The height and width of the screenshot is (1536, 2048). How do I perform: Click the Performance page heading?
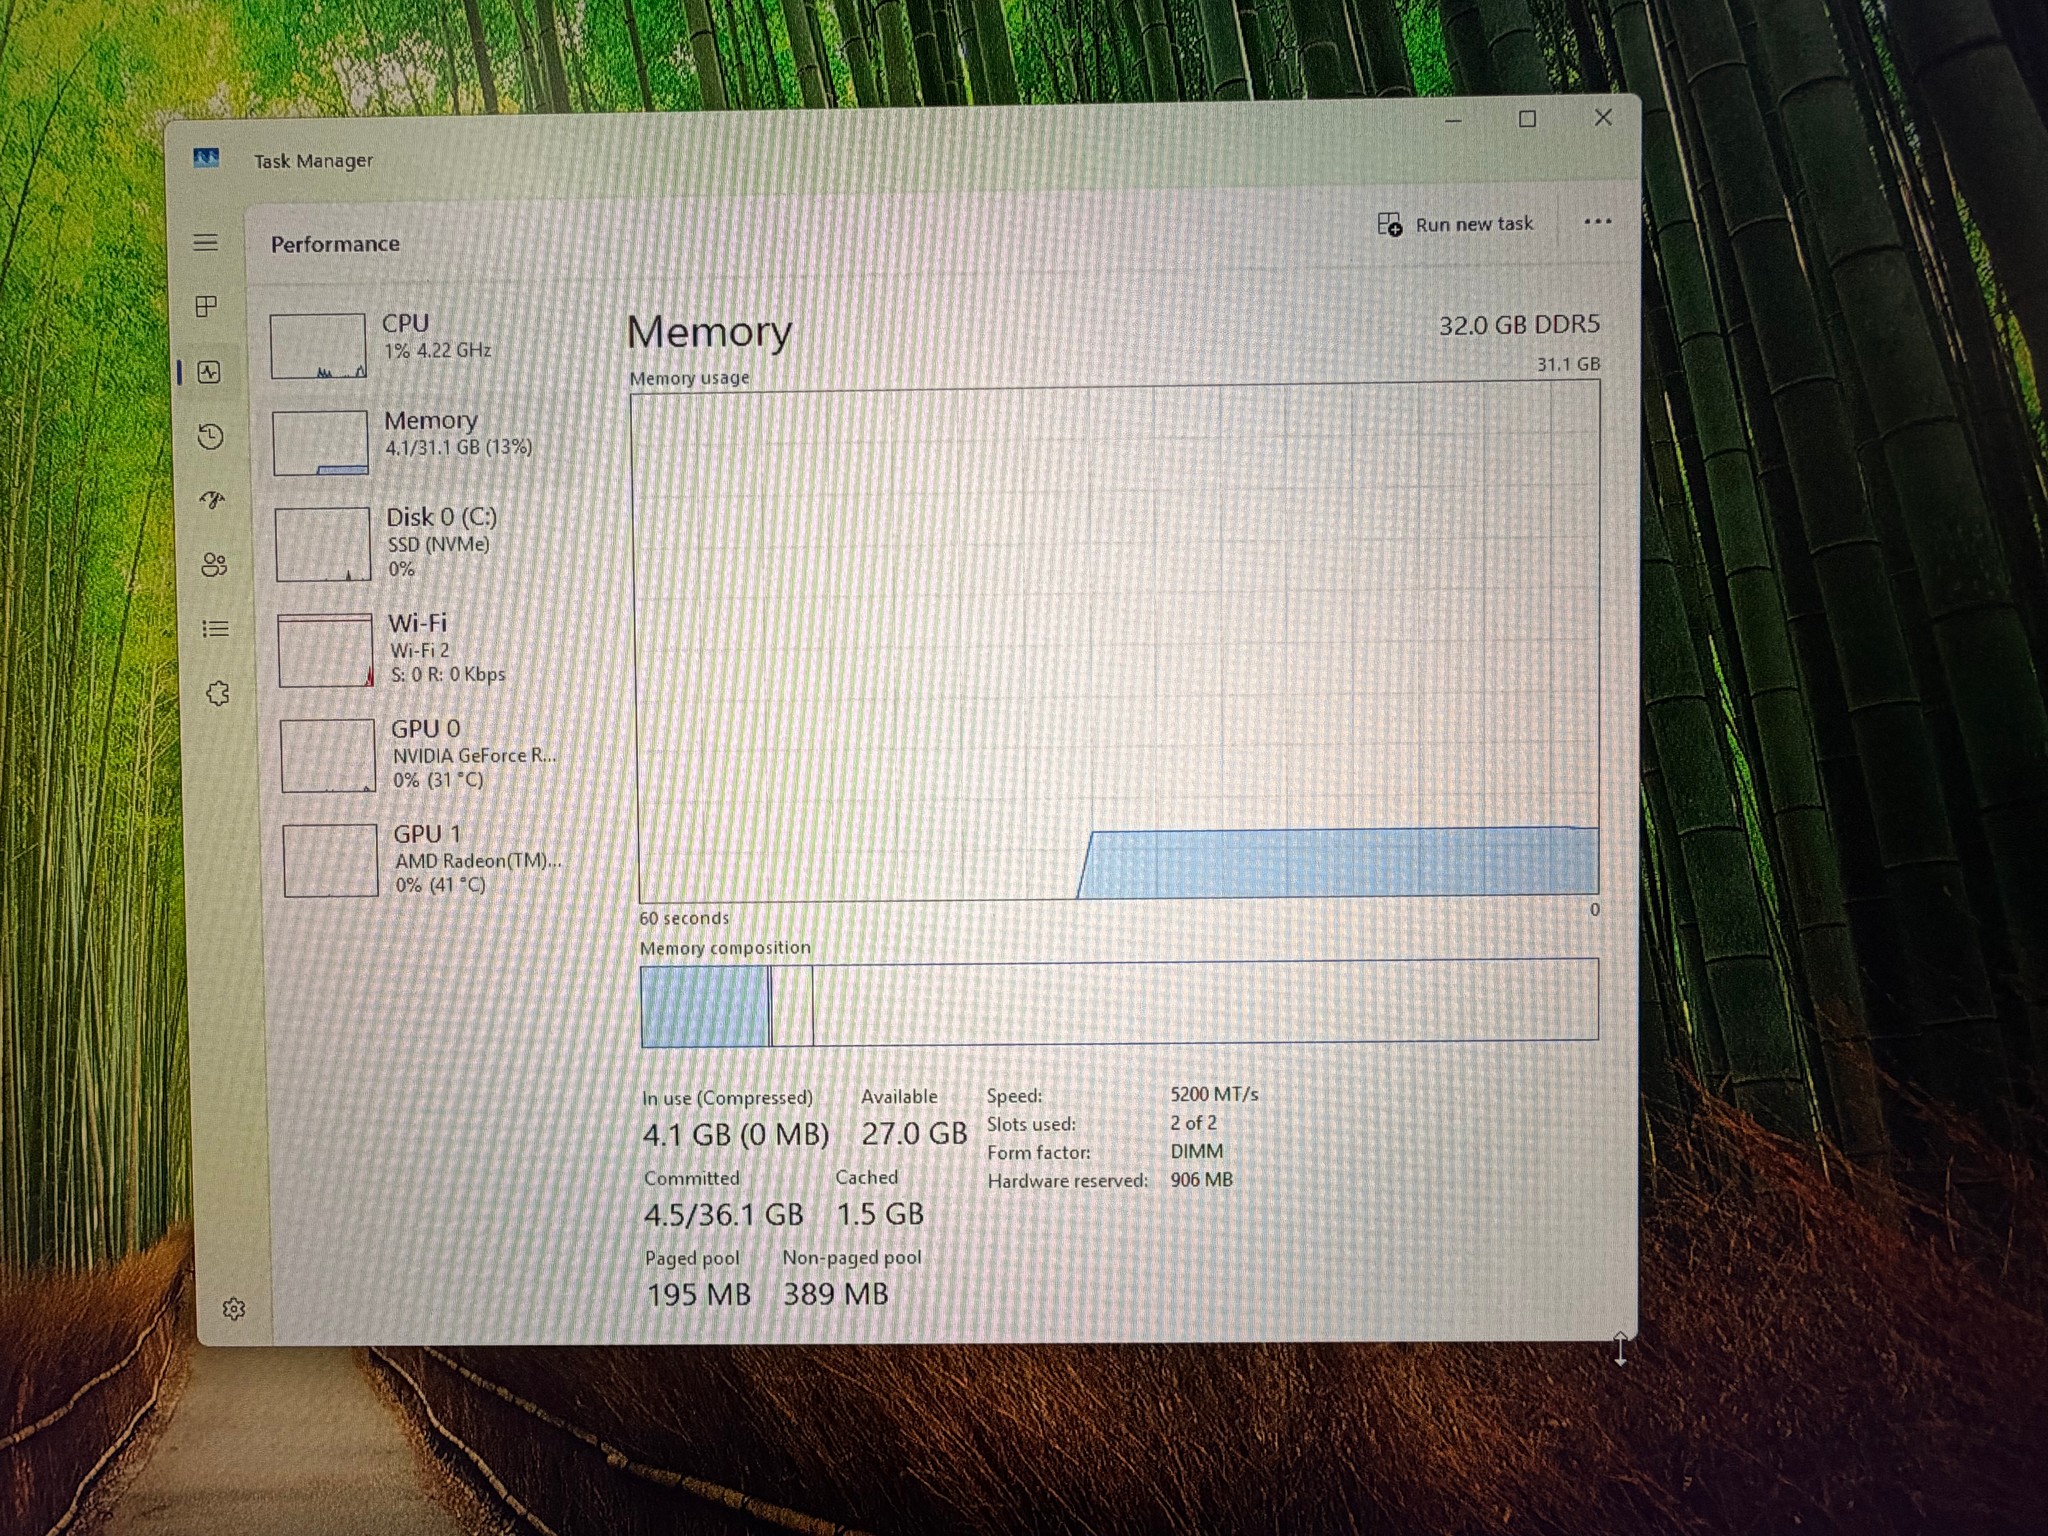pyautogui.click(x=335, y=244)
